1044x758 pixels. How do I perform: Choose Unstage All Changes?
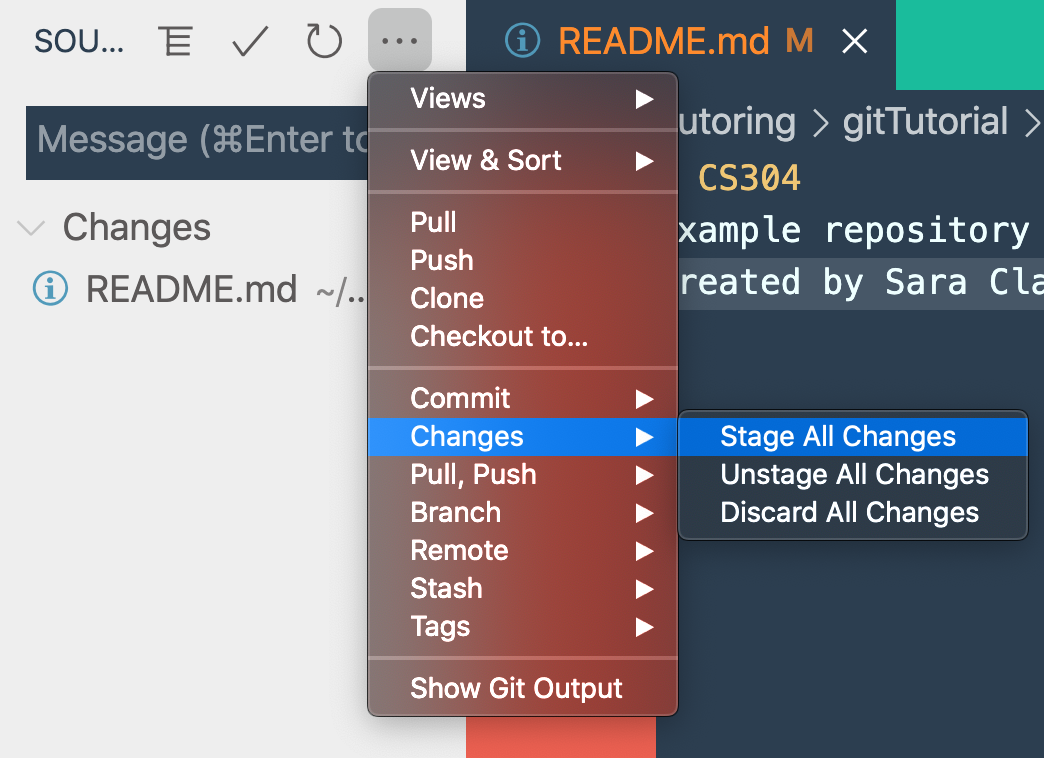click(x=853, y=475)
